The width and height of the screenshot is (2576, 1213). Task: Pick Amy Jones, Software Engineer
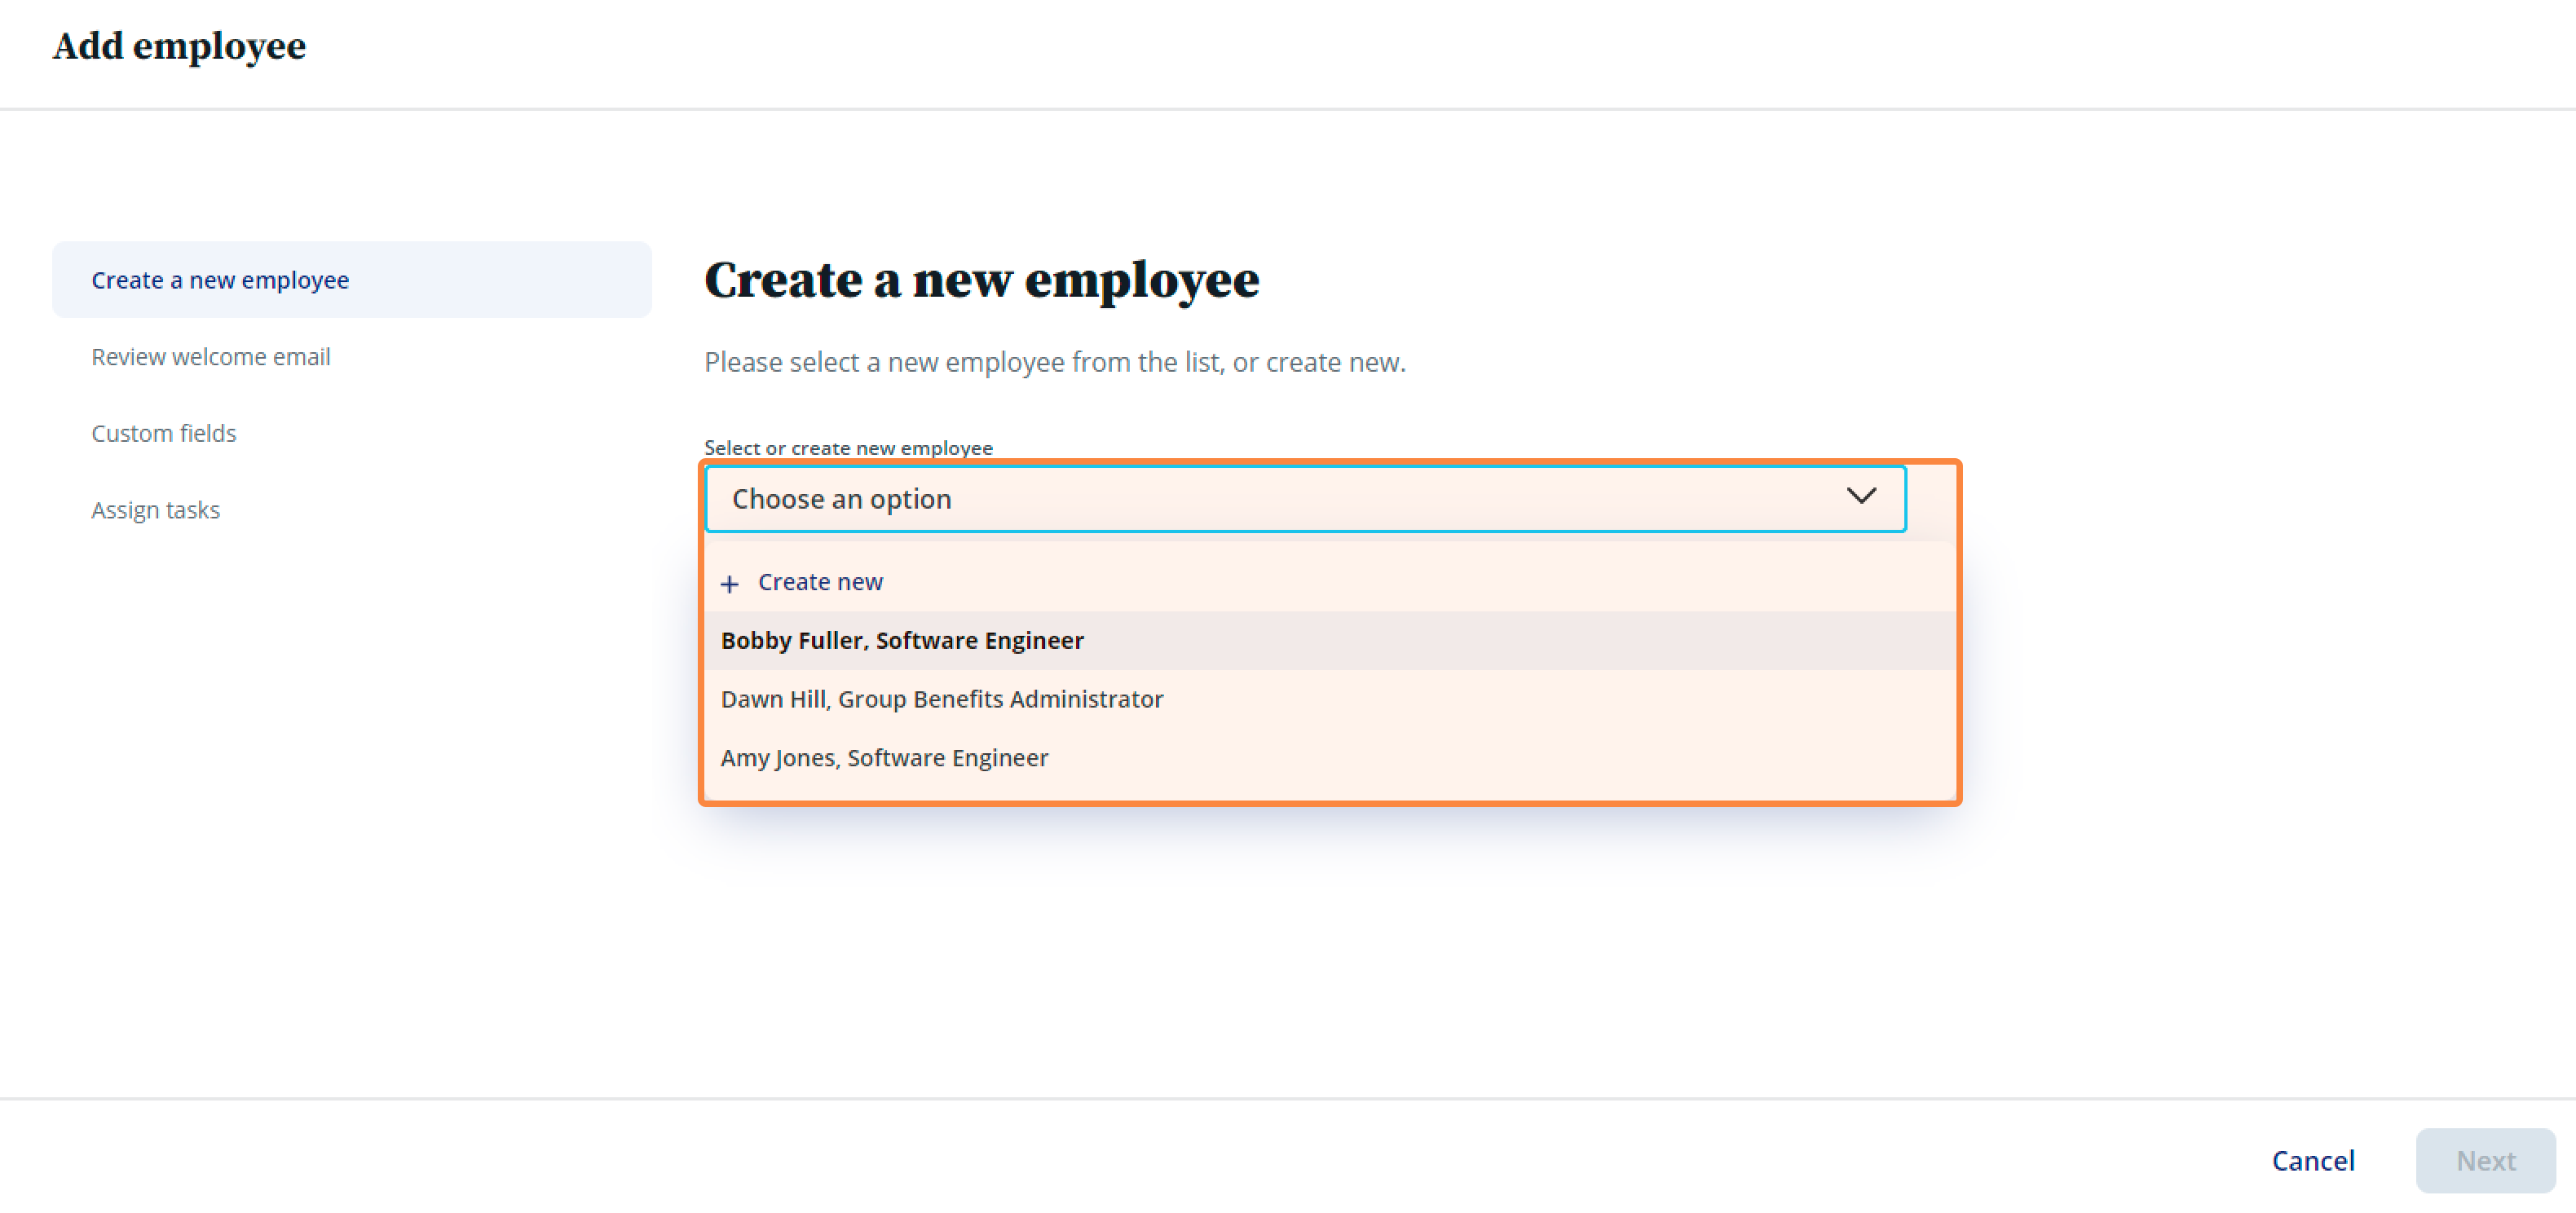(x=1330, y=757)
